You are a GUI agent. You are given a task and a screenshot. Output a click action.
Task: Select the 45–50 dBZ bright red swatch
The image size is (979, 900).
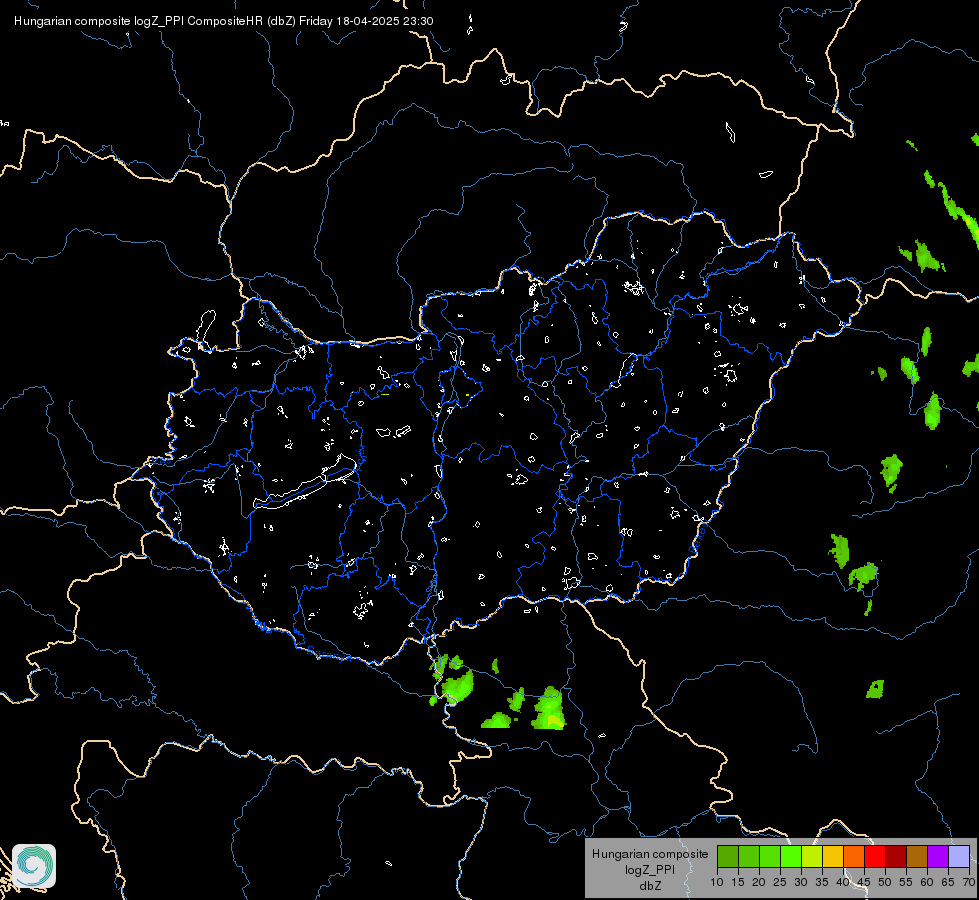pyautogui.click(x=875, y=856)
